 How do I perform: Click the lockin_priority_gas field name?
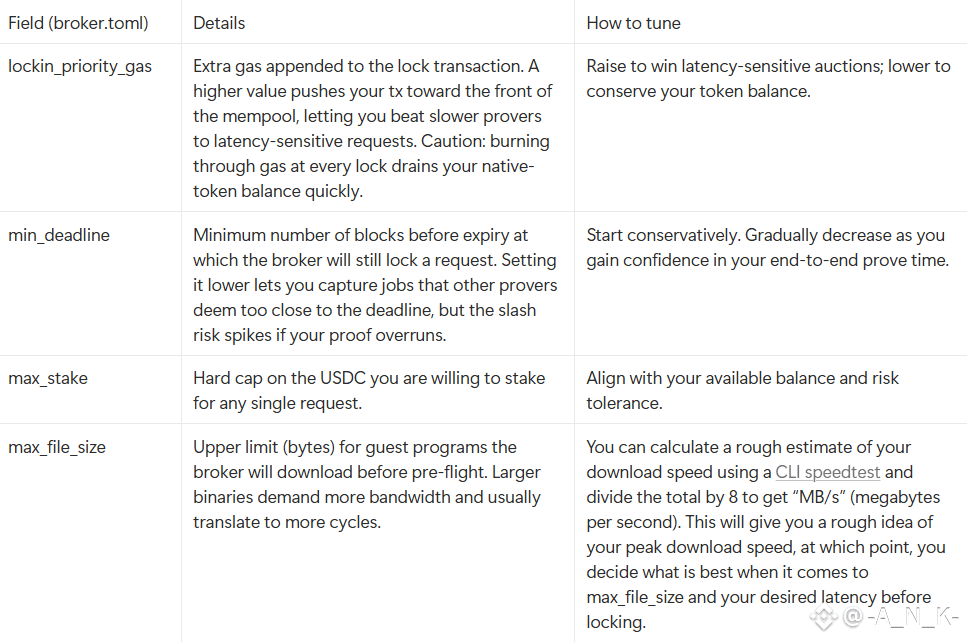(80, 67)
